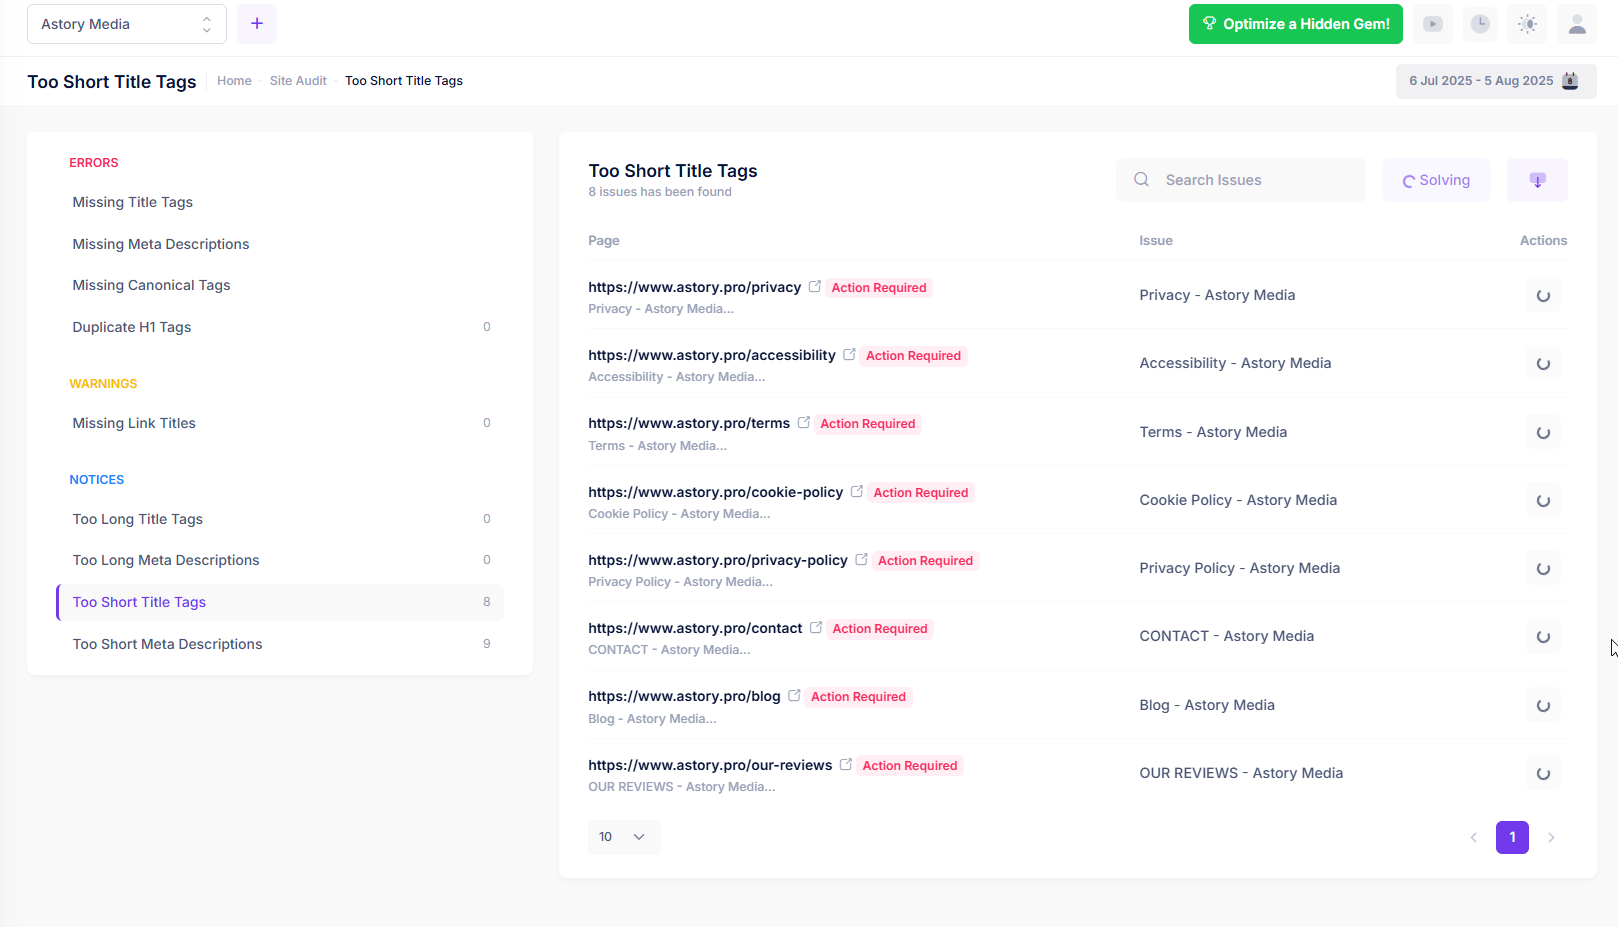The image size is (1618, 927).
Task: Open https://www.astory.pro/cookie-policy link
Action: [x=716, y=492]
